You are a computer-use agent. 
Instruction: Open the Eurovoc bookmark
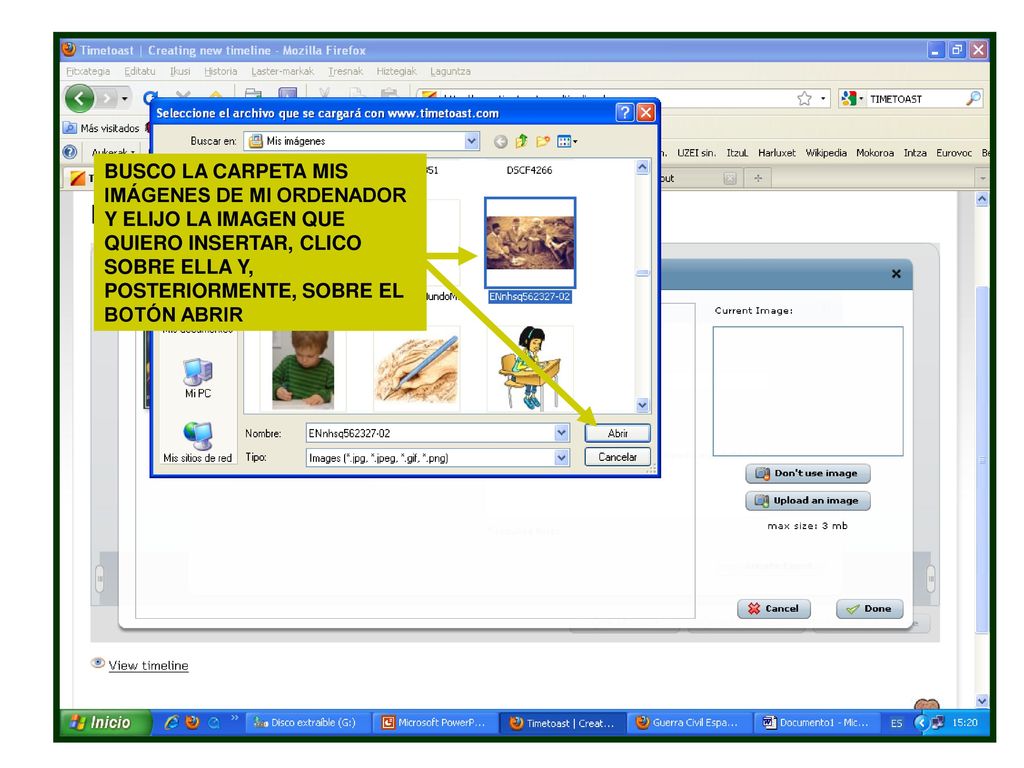click(954, 153)
